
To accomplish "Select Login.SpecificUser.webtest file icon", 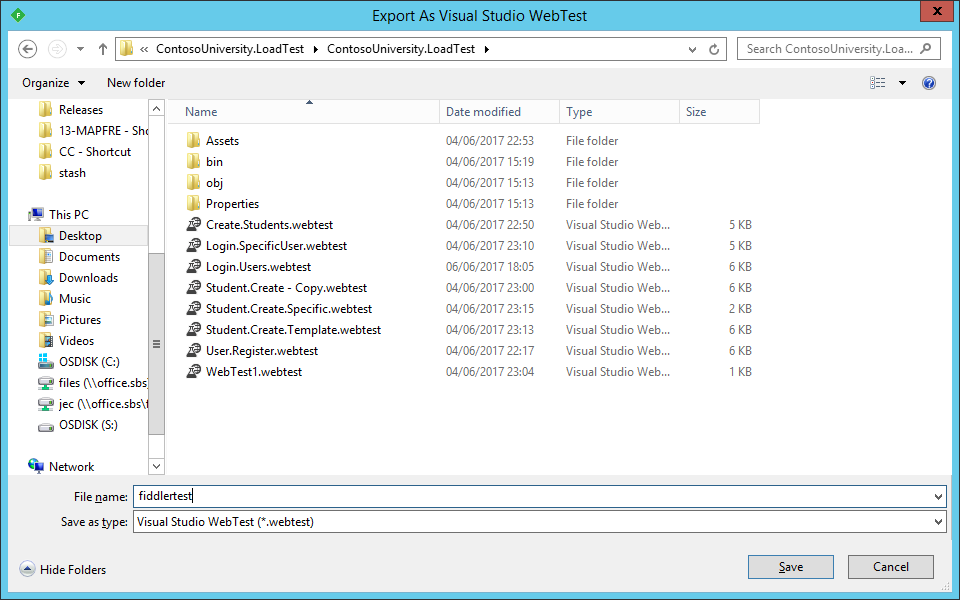I will (x=193, y=246).
